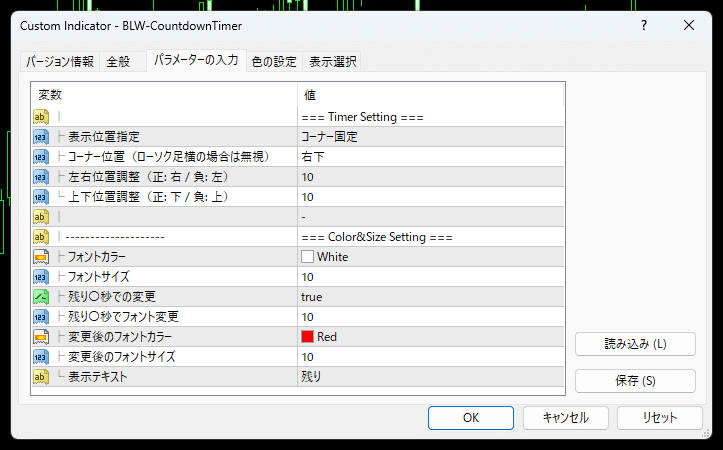Viewport: 723px width, 450px height.
Task: Click the color icon beside 変更後のフォントカラー
Action: pos(41,337)
